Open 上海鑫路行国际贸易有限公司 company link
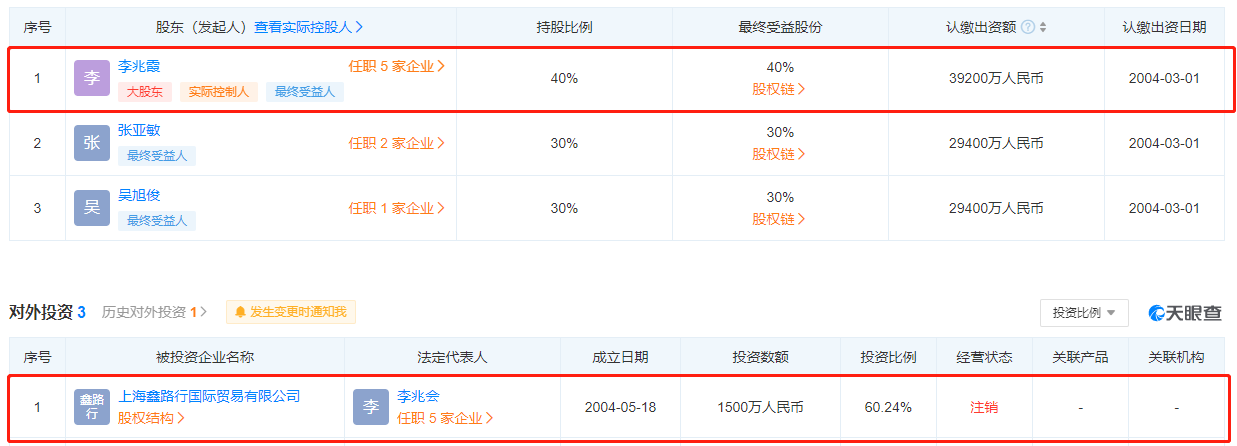Viewport: 1237px width, 446px height. point(209,396)
